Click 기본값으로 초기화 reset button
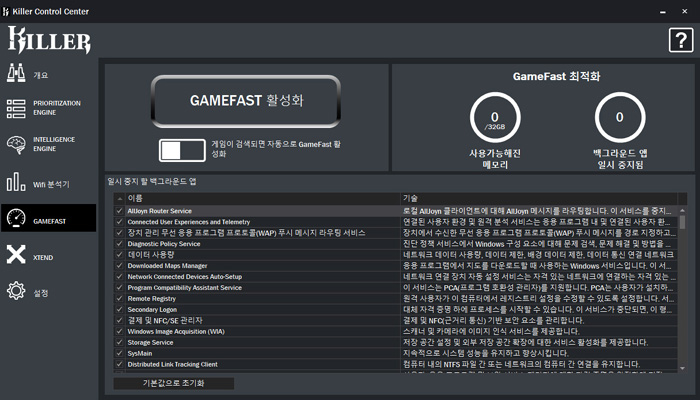Screen dimensions: 700x400 (174, 383)
